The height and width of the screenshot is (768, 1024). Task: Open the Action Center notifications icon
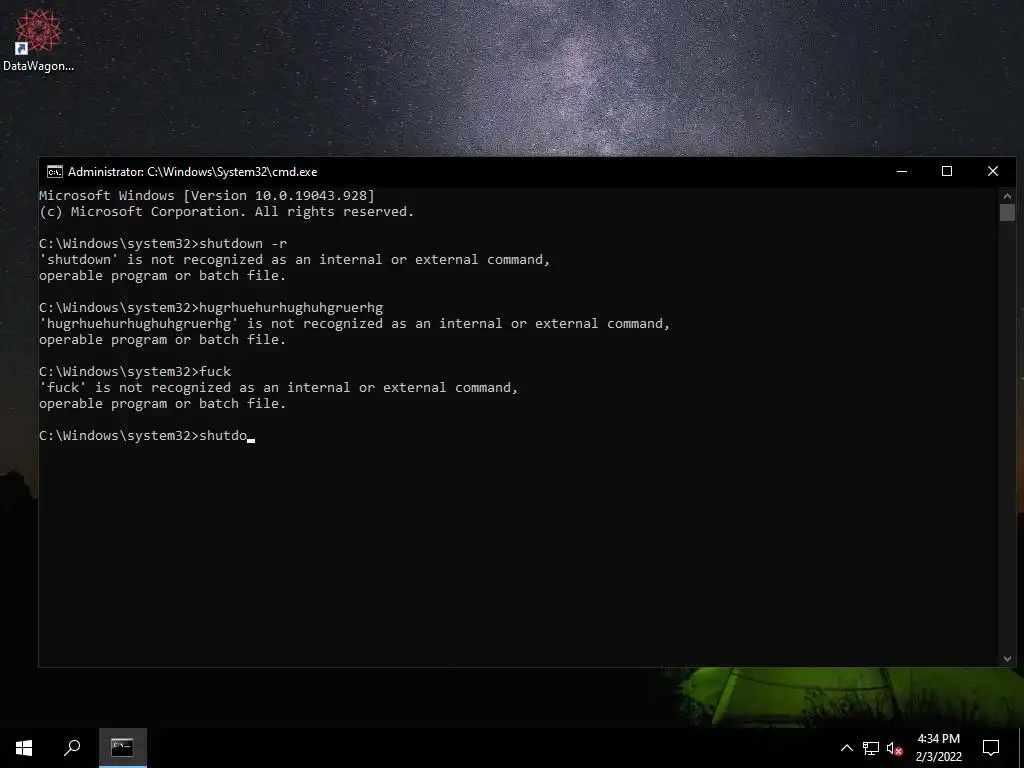tap(991, 748)
